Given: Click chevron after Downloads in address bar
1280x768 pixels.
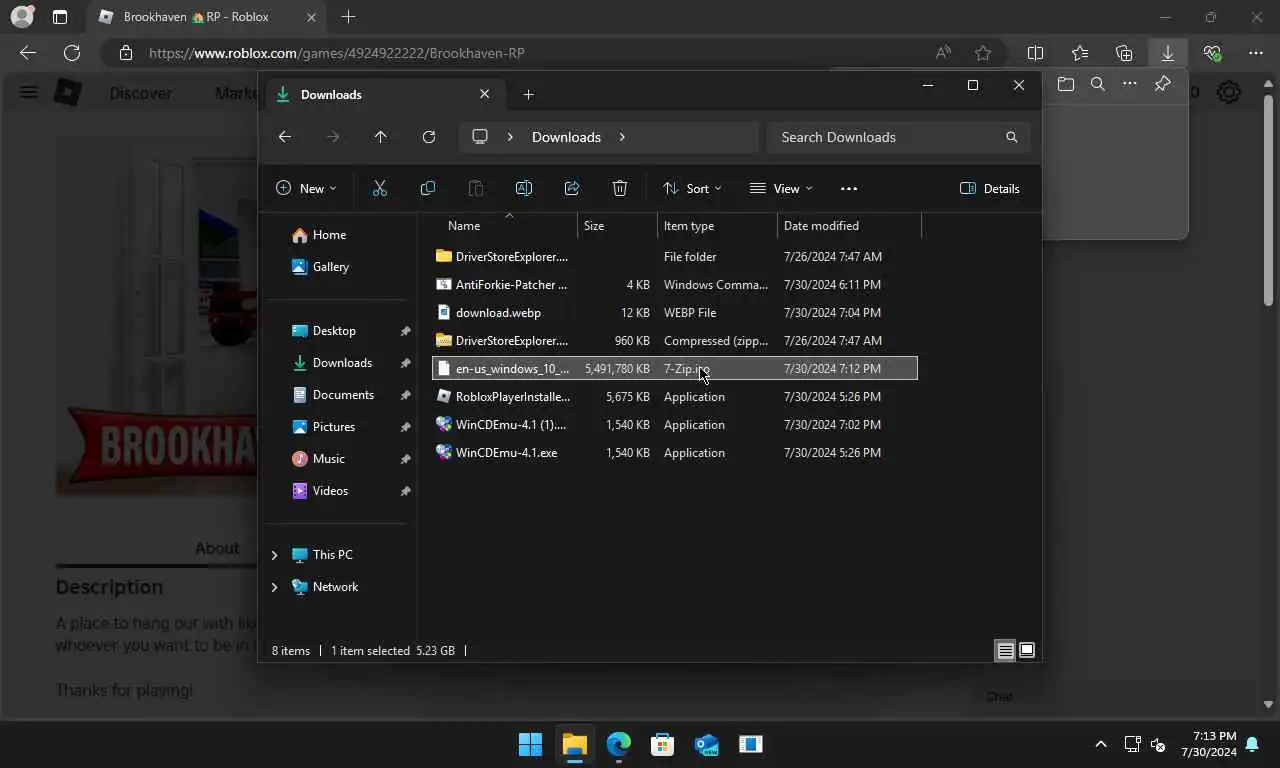Looking at the screenshot, I should tap(622, 137).
